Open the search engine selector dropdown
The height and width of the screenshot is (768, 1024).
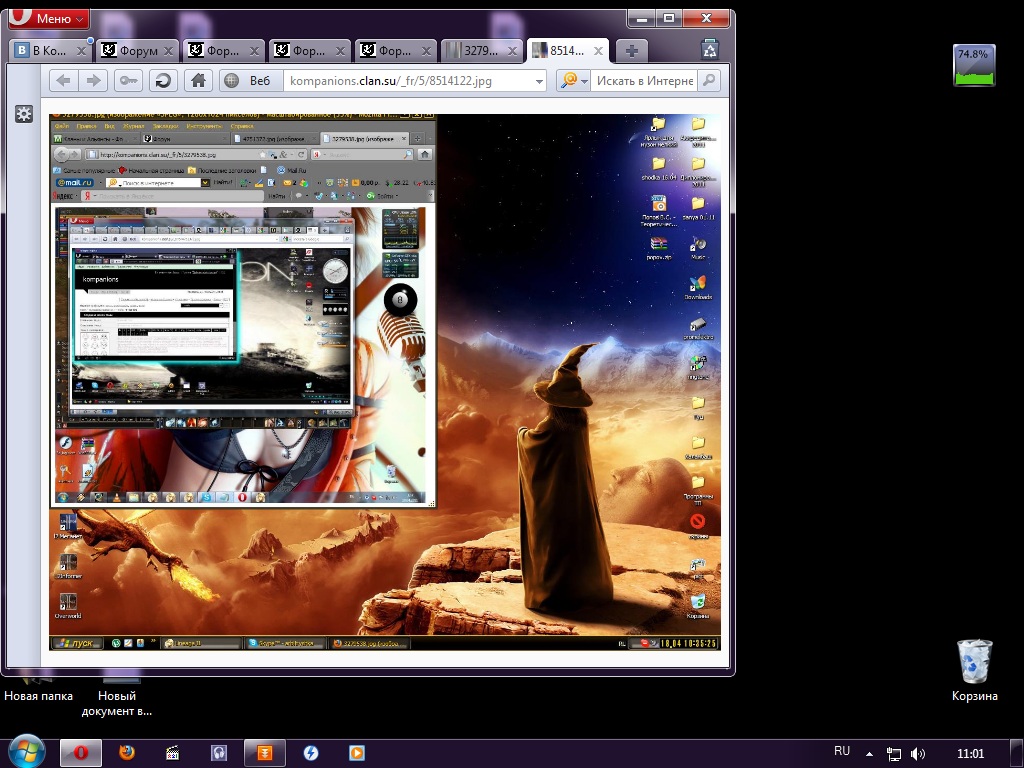(573, 80)
